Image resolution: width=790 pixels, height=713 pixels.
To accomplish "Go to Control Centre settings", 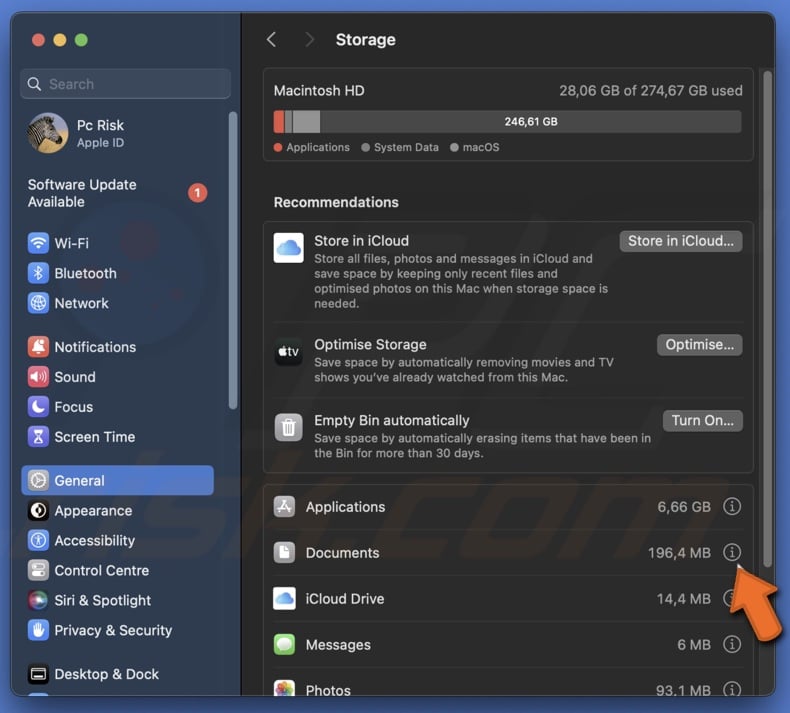I will [117, 570].
